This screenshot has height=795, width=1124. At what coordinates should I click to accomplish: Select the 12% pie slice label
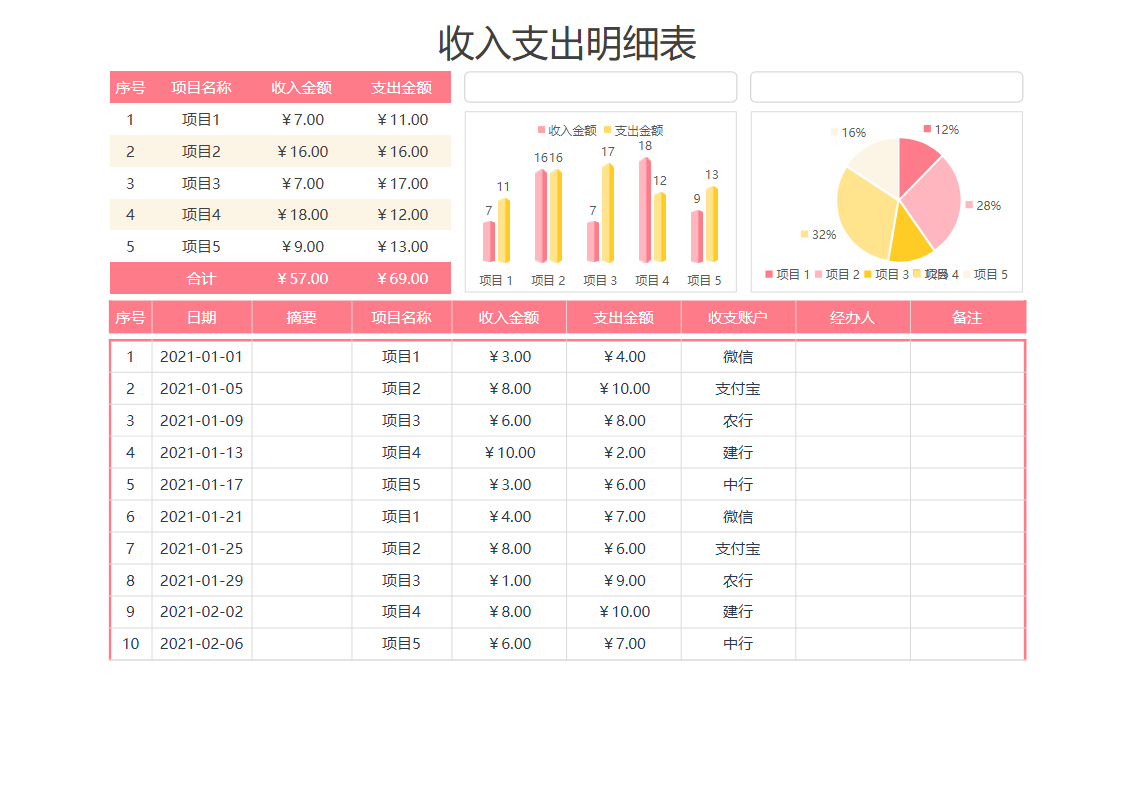[x=941, y=130]
